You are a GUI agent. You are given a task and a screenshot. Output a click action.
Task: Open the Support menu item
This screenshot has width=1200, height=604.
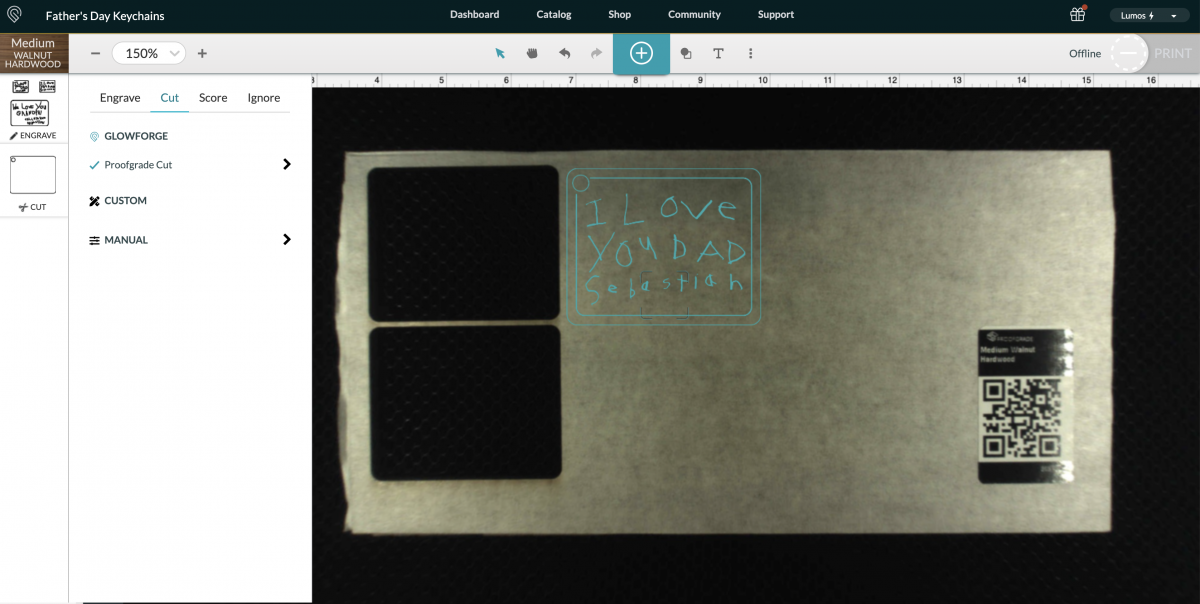pos(776,15)
